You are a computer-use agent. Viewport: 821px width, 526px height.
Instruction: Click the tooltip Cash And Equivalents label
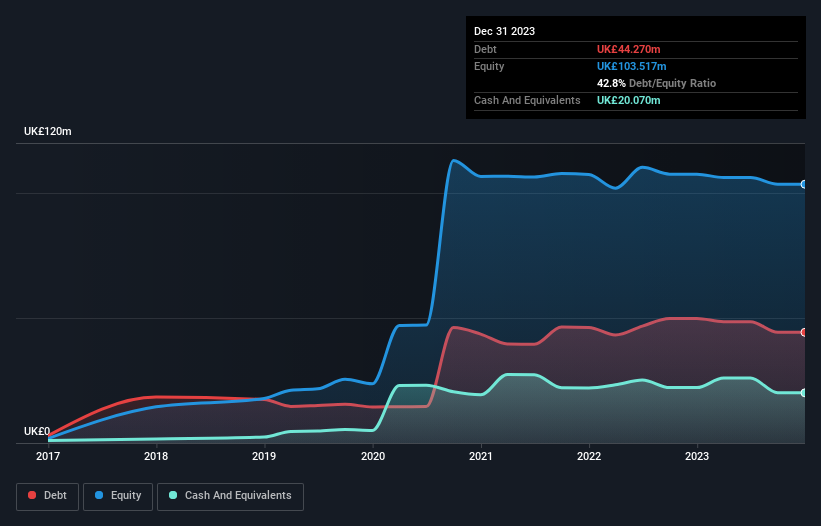pyautogui.click(x=527, y=100)
